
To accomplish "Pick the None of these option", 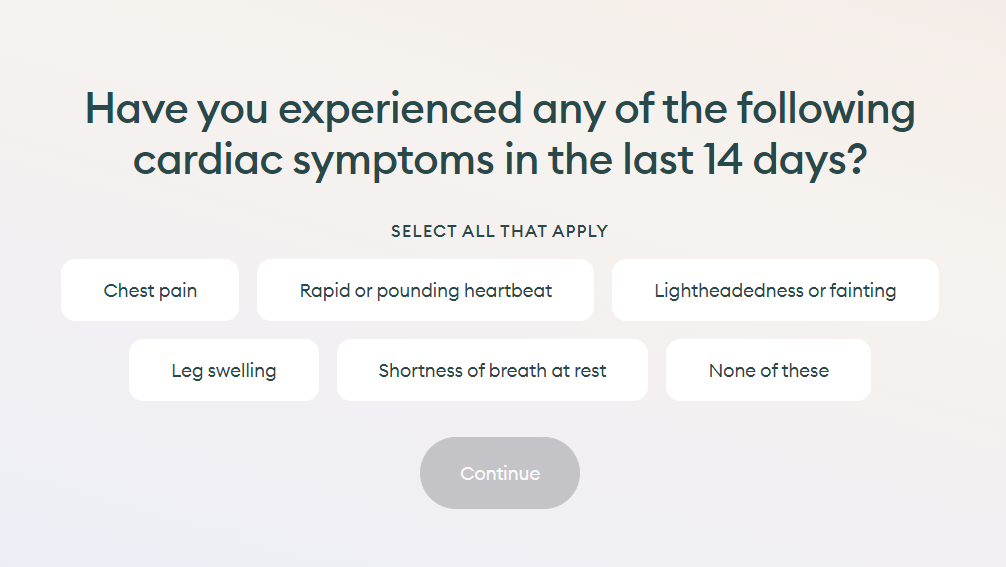I will (768, 371).
